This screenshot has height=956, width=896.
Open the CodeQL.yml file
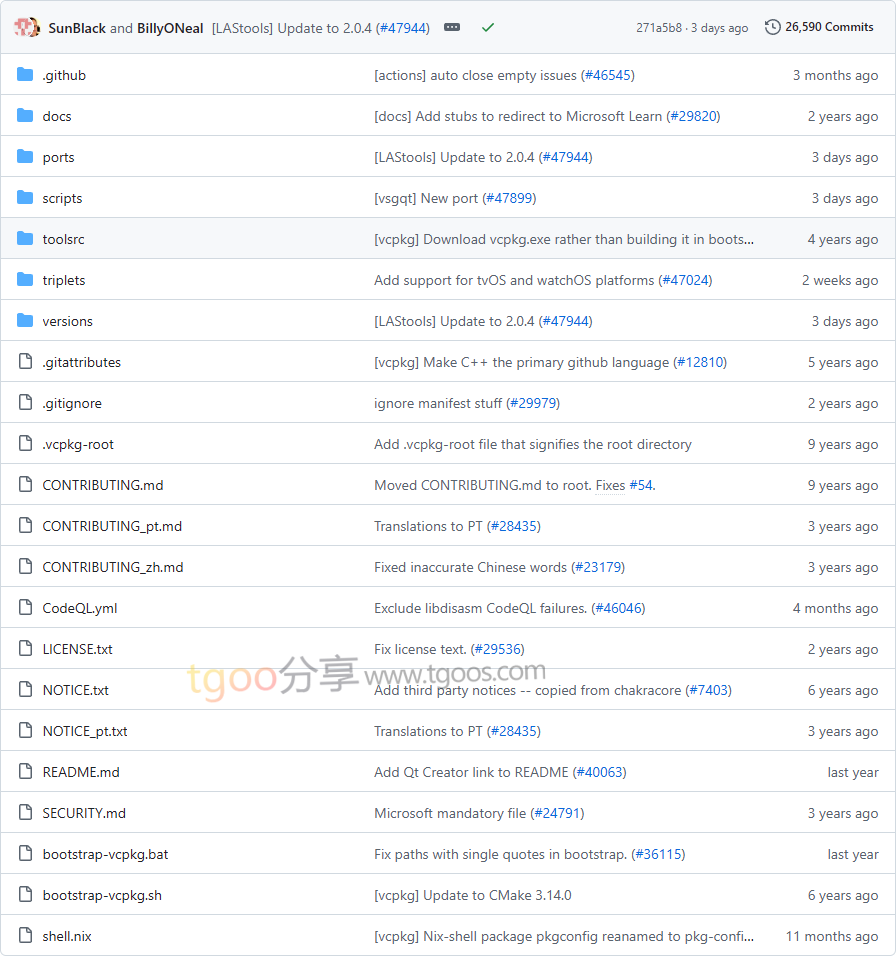click(x=80, y=608)
